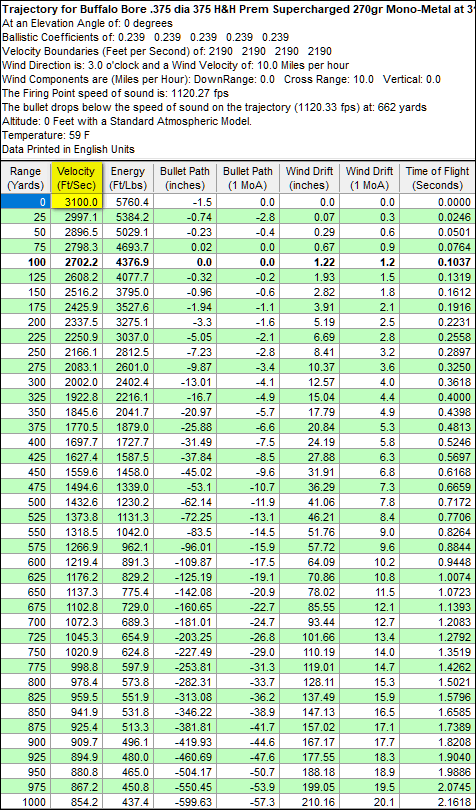The height and width of the screenshot is (810, 476).
Task: Click the Wind Direction header line
Action: click(x=176, y=66)
